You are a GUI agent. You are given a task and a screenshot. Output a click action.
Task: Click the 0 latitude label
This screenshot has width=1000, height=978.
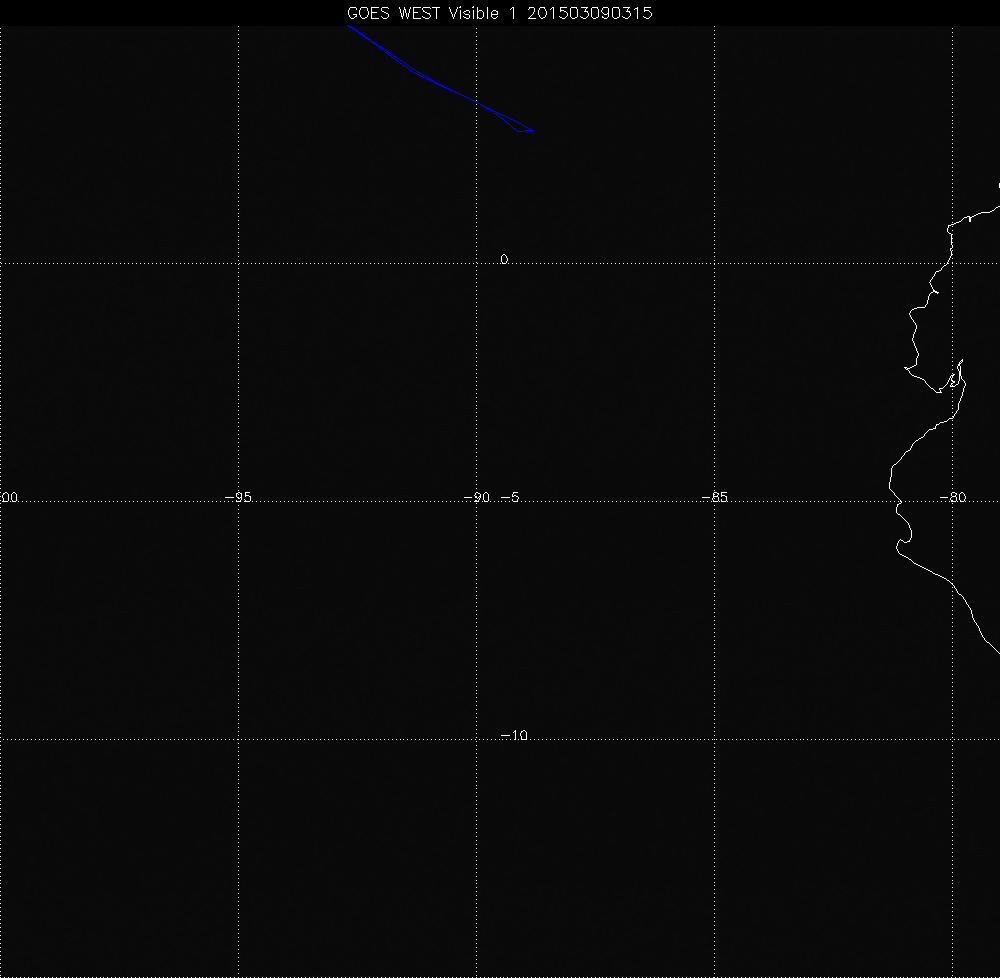pyautogui.click(x=504, y=259)
